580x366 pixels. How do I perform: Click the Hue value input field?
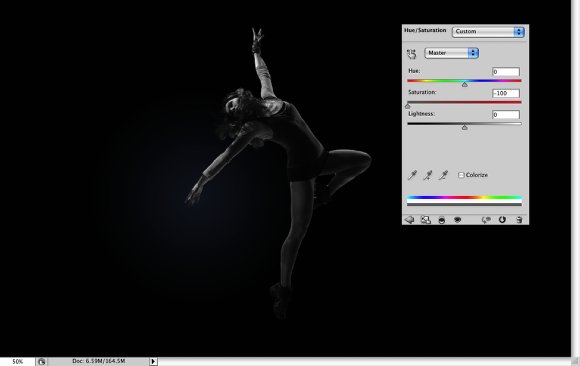tap(506, 71)
